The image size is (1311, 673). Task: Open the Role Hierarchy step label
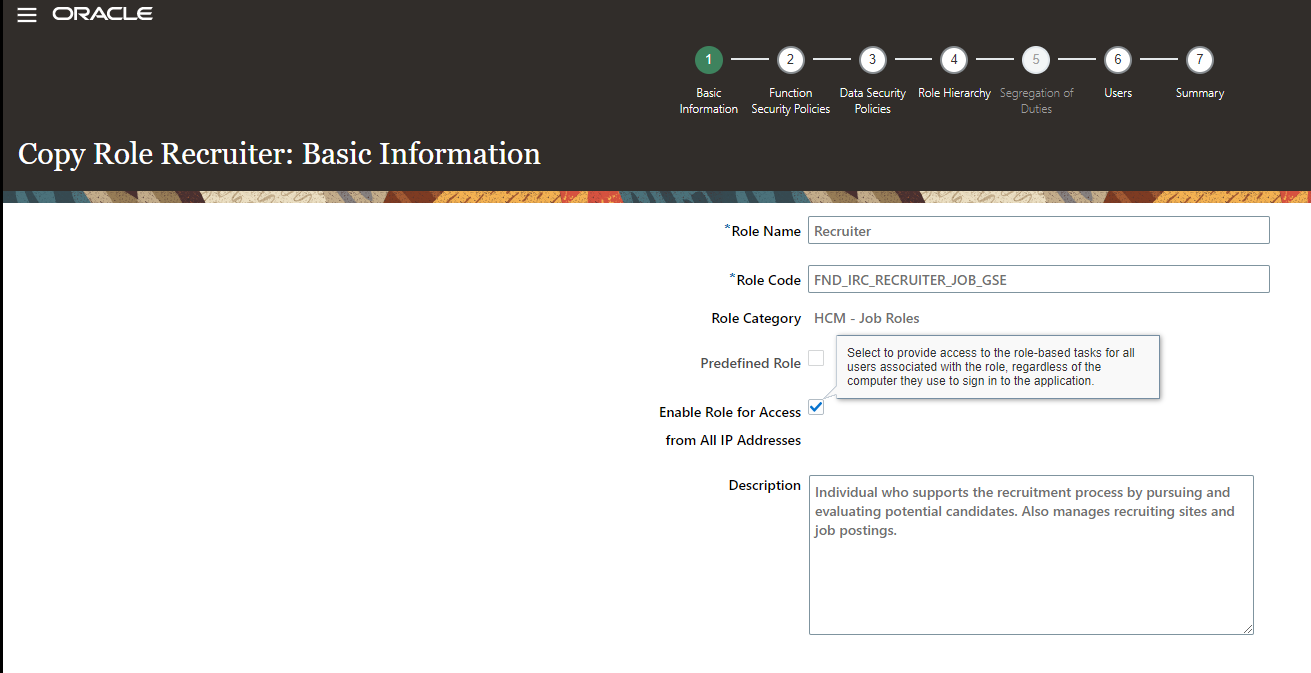tap(954, 93)
